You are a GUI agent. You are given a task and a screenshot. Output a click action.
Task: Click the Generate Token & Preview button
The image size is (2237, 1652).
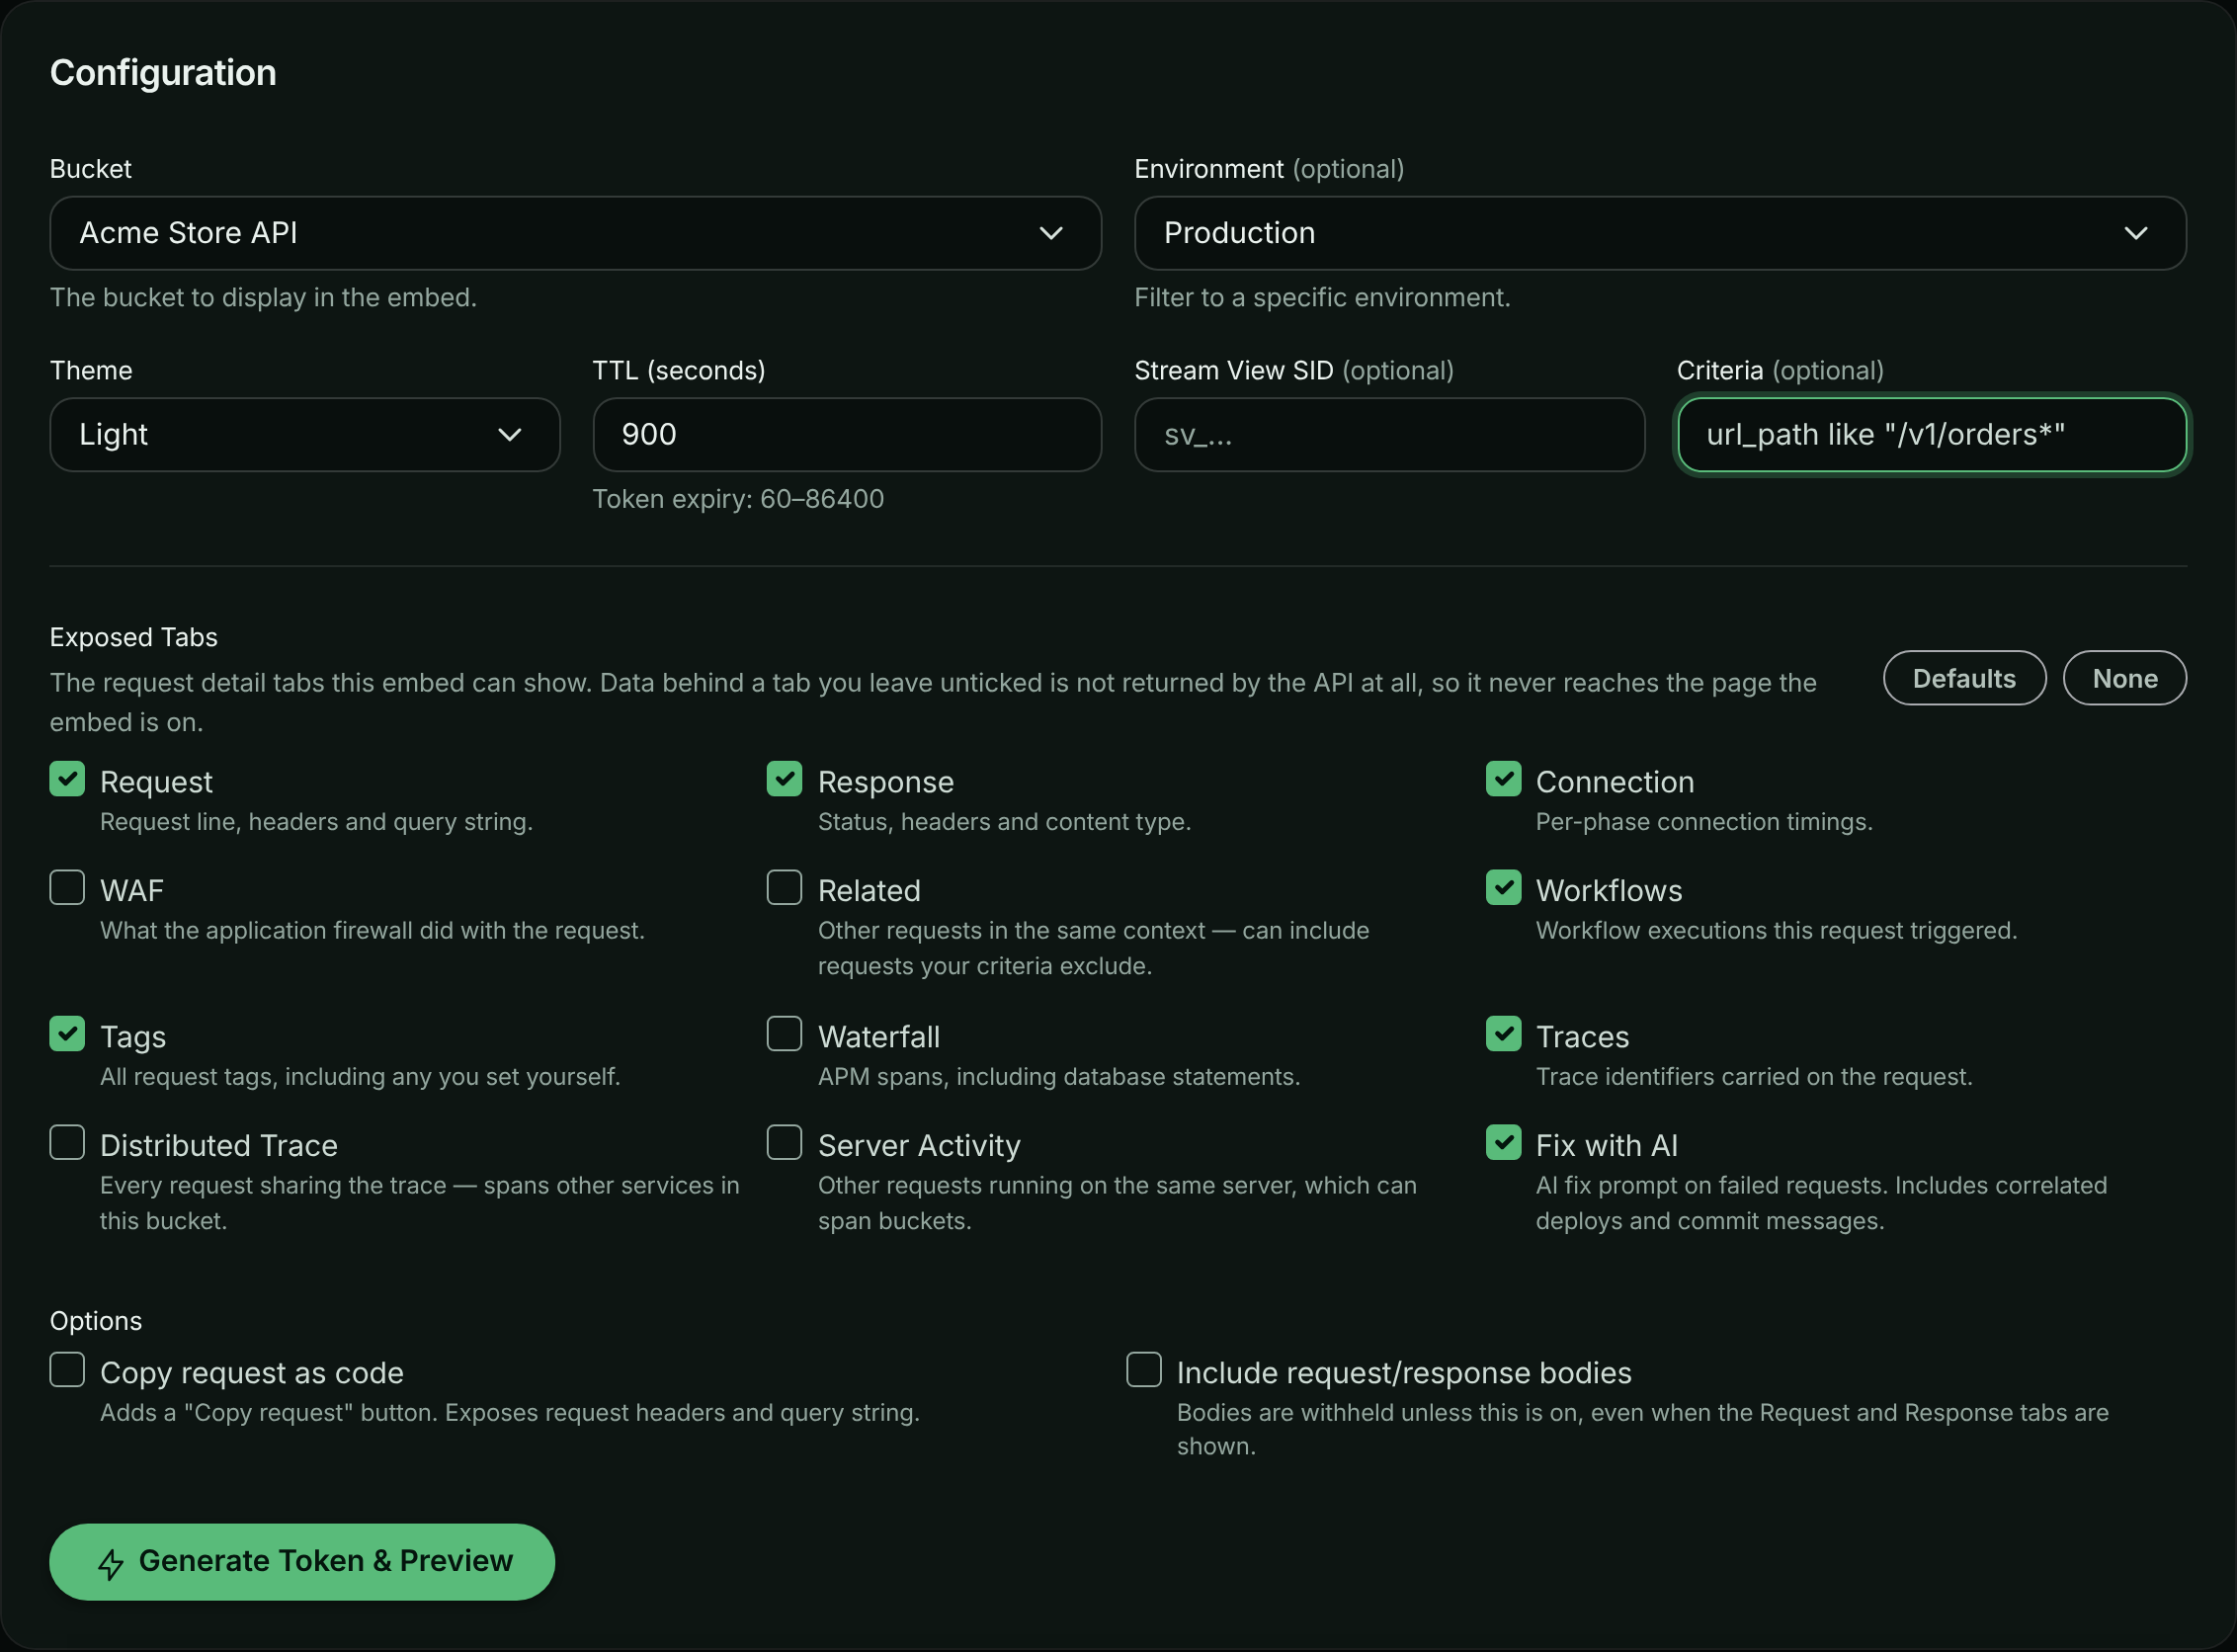[x=302, y=1562]
